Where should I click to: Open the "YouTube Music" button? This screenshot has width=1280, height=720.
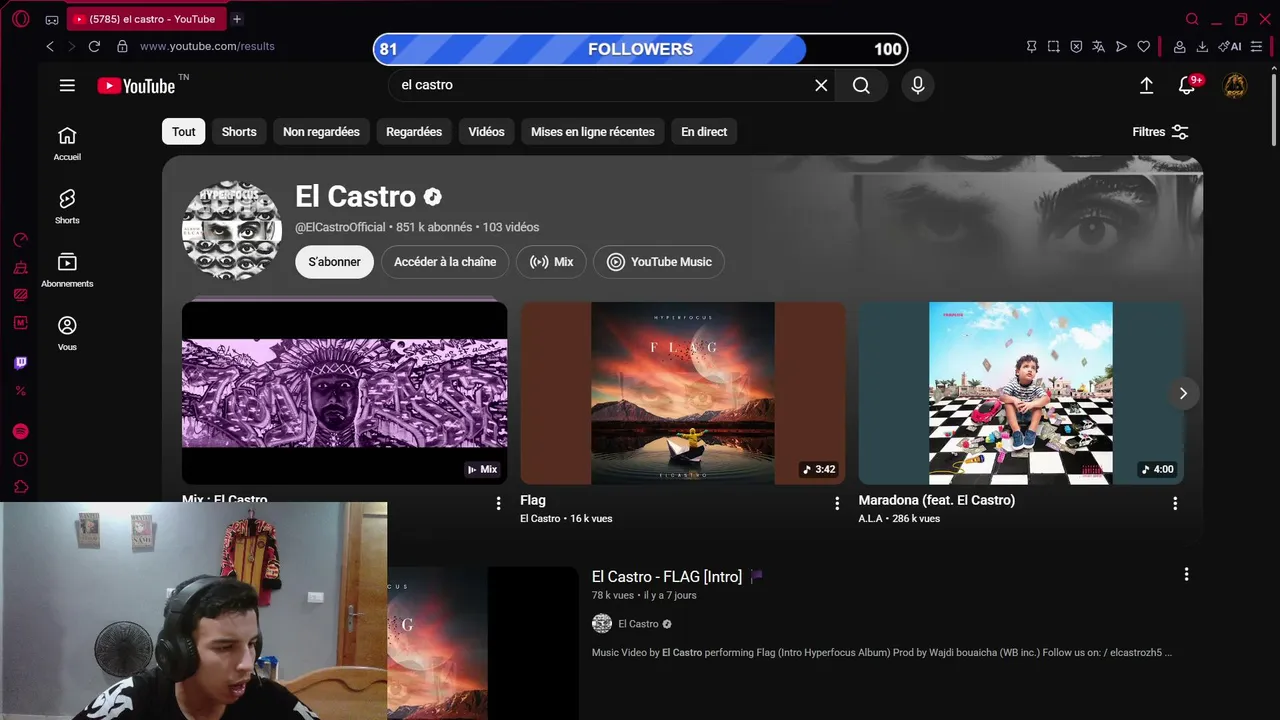click(x=659, y=262)
